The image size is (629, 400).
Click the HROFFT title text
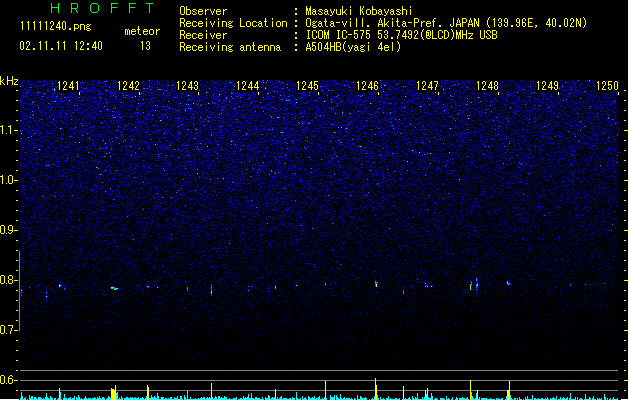click(x=103, y=8)
